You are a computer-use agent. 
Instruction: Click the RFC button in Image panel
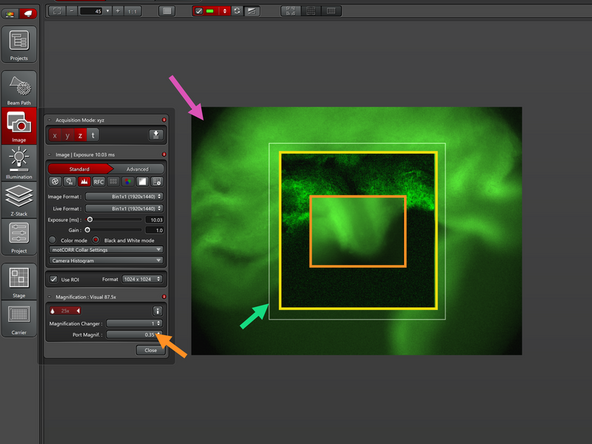pos(99,182)
